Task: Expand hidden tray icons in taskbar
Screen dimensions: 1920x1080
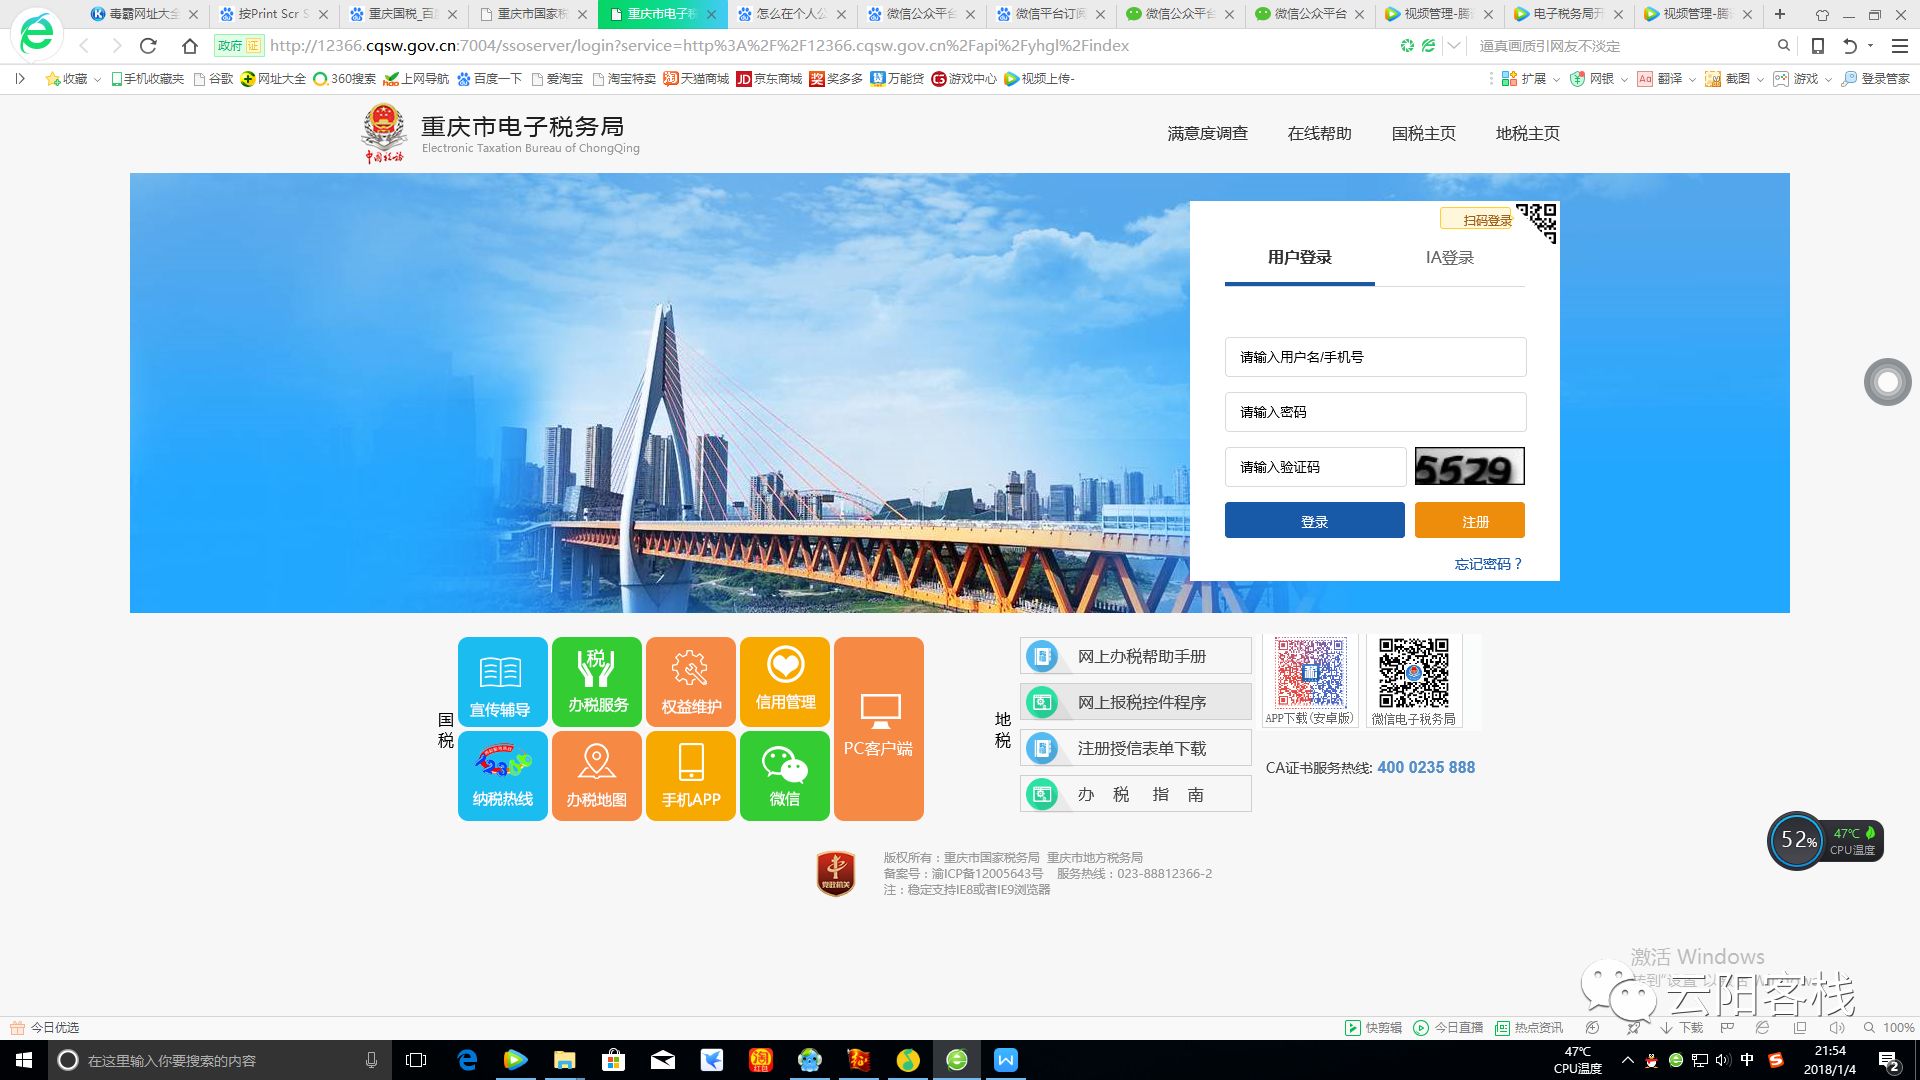Action: pyautogui.click(x=1630, y=1061)
